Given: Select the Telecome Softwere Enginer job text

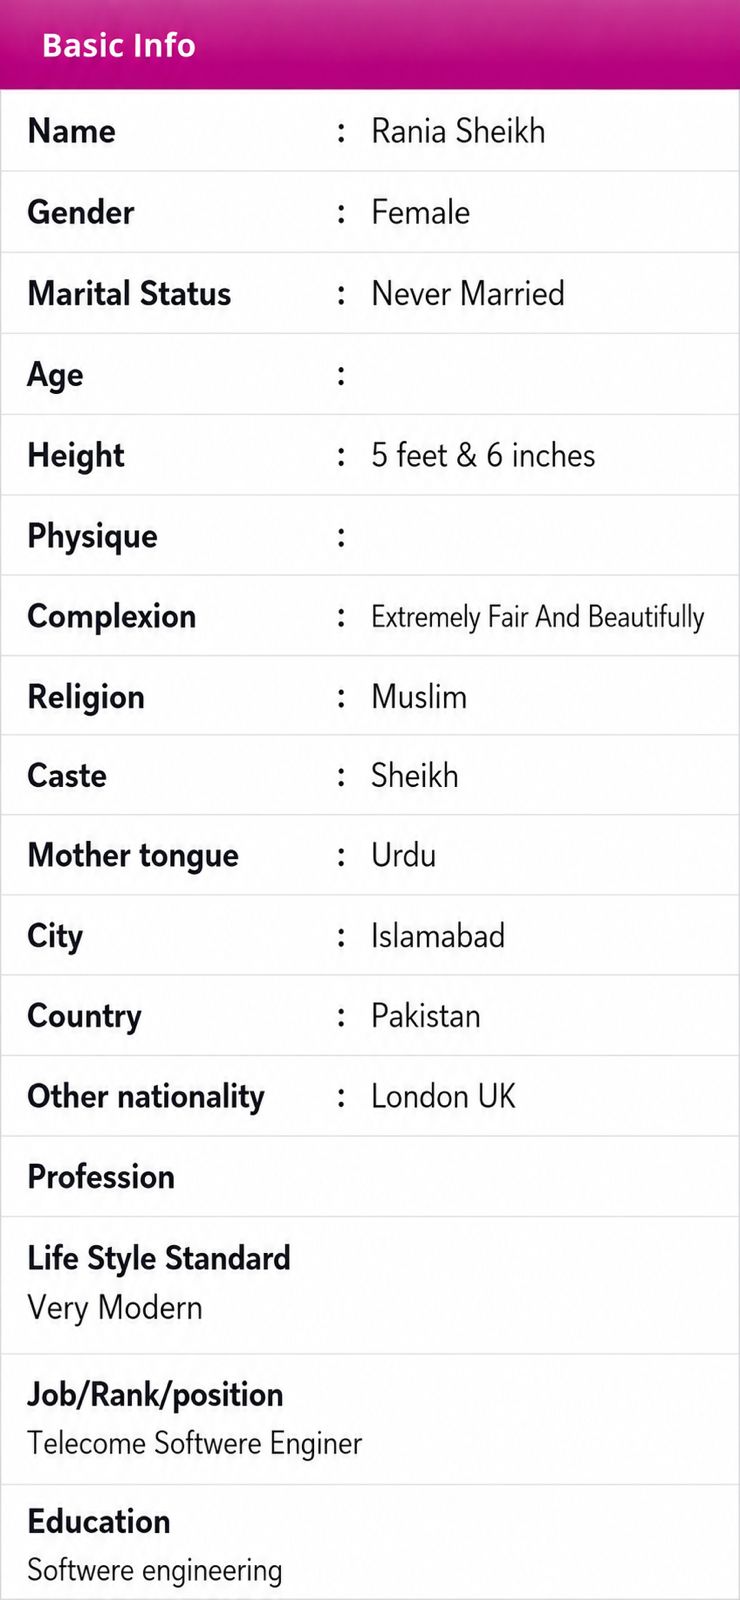Looking at the screenshot, I should [x=195, y=1443].
